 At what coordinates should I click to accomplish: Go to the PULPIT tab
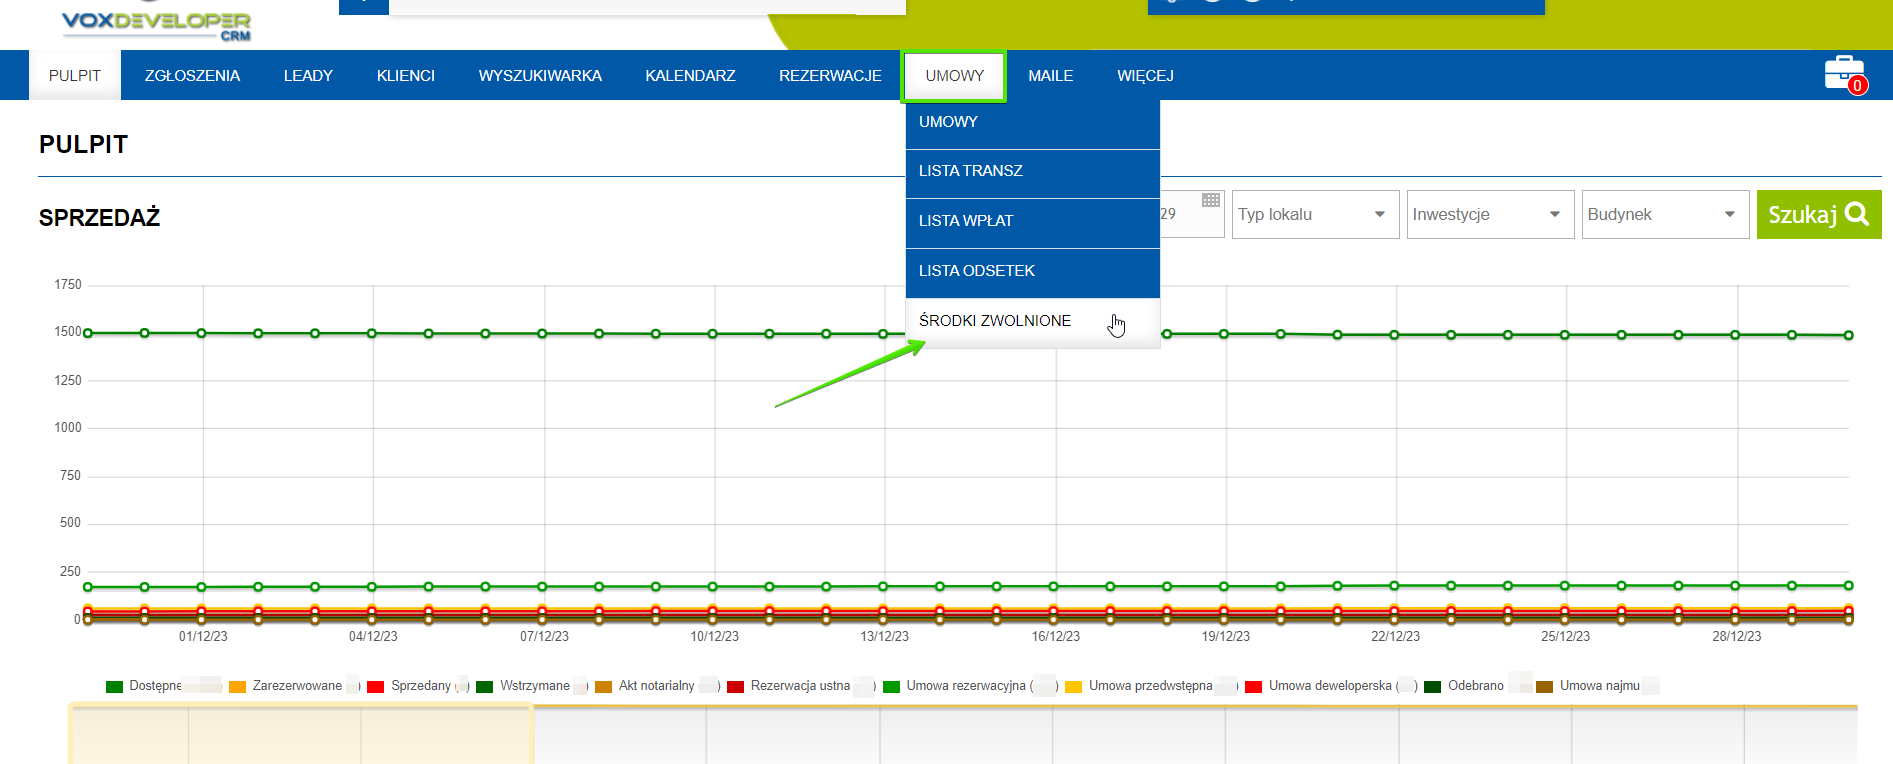tap(75, 76)
